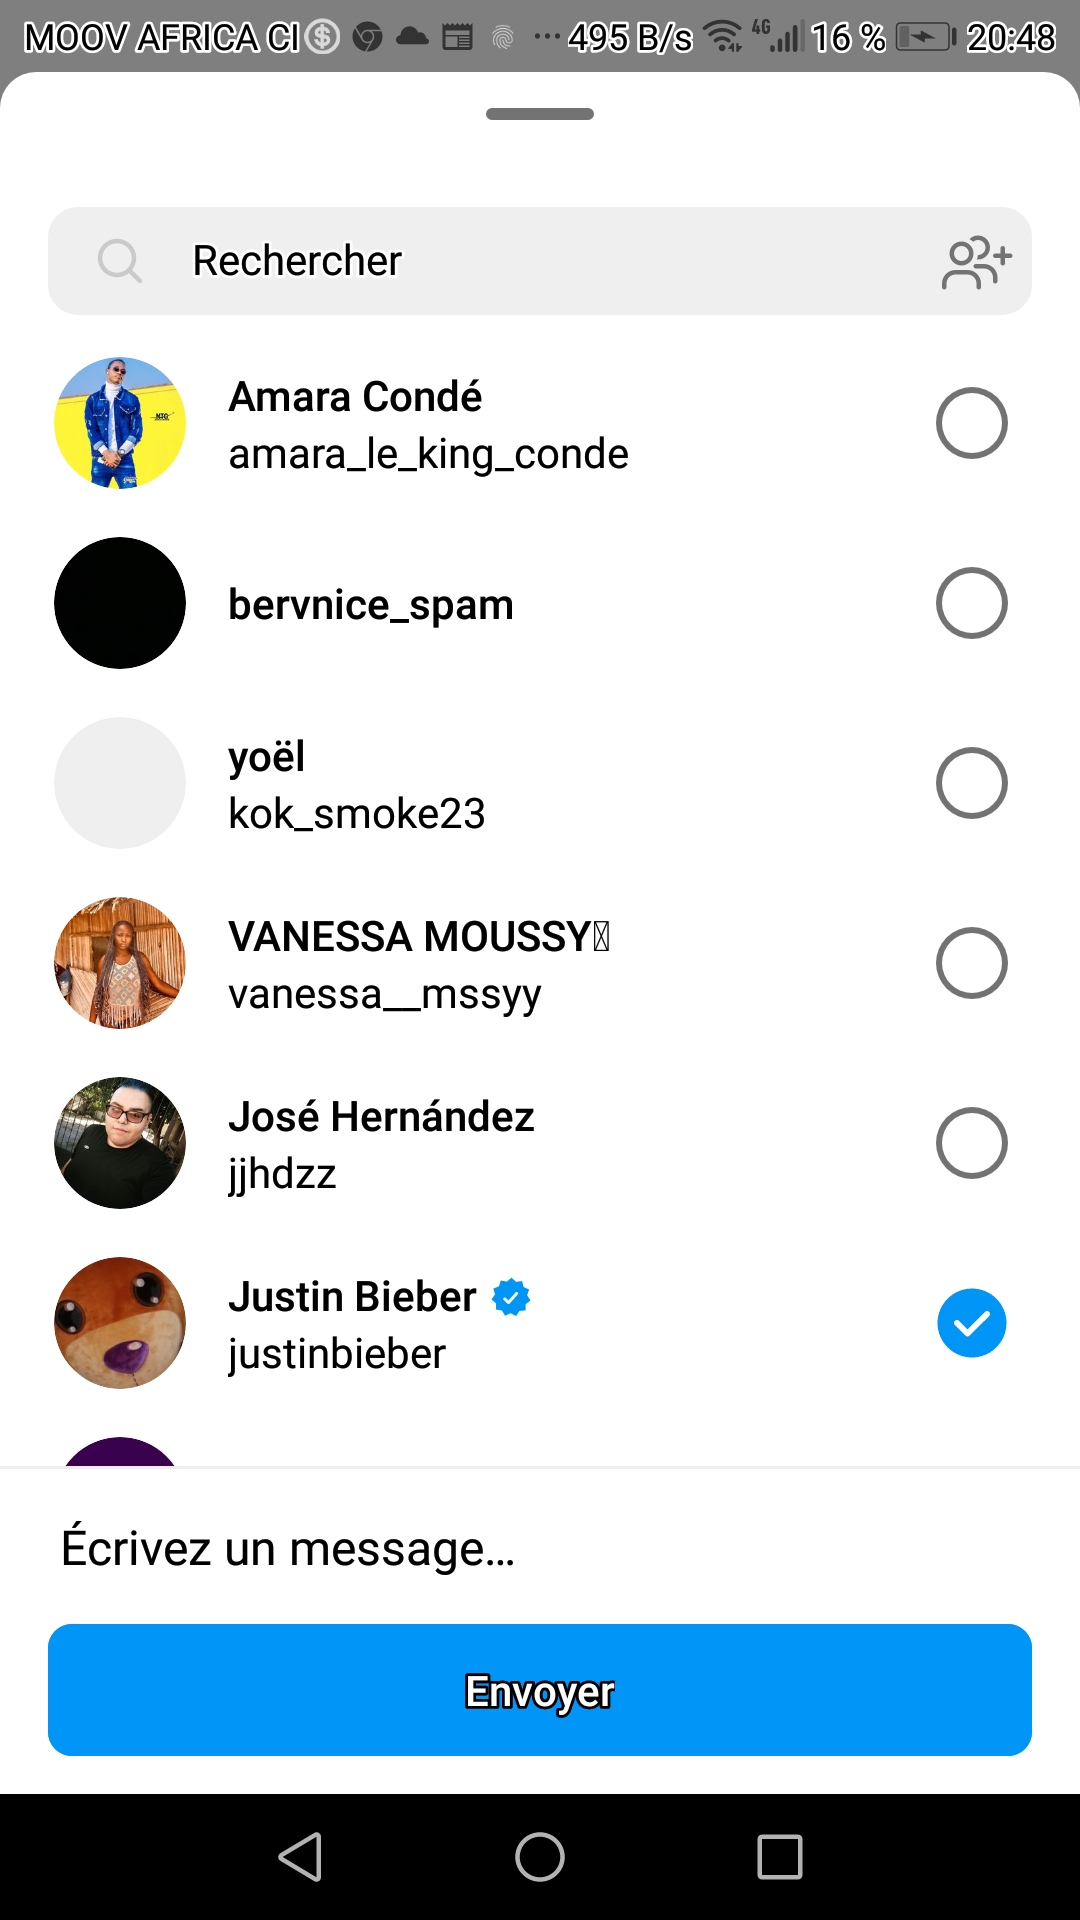Select yoël kok_smoke23 radio circle
1080x1920 pixels.
pos(971,783)
